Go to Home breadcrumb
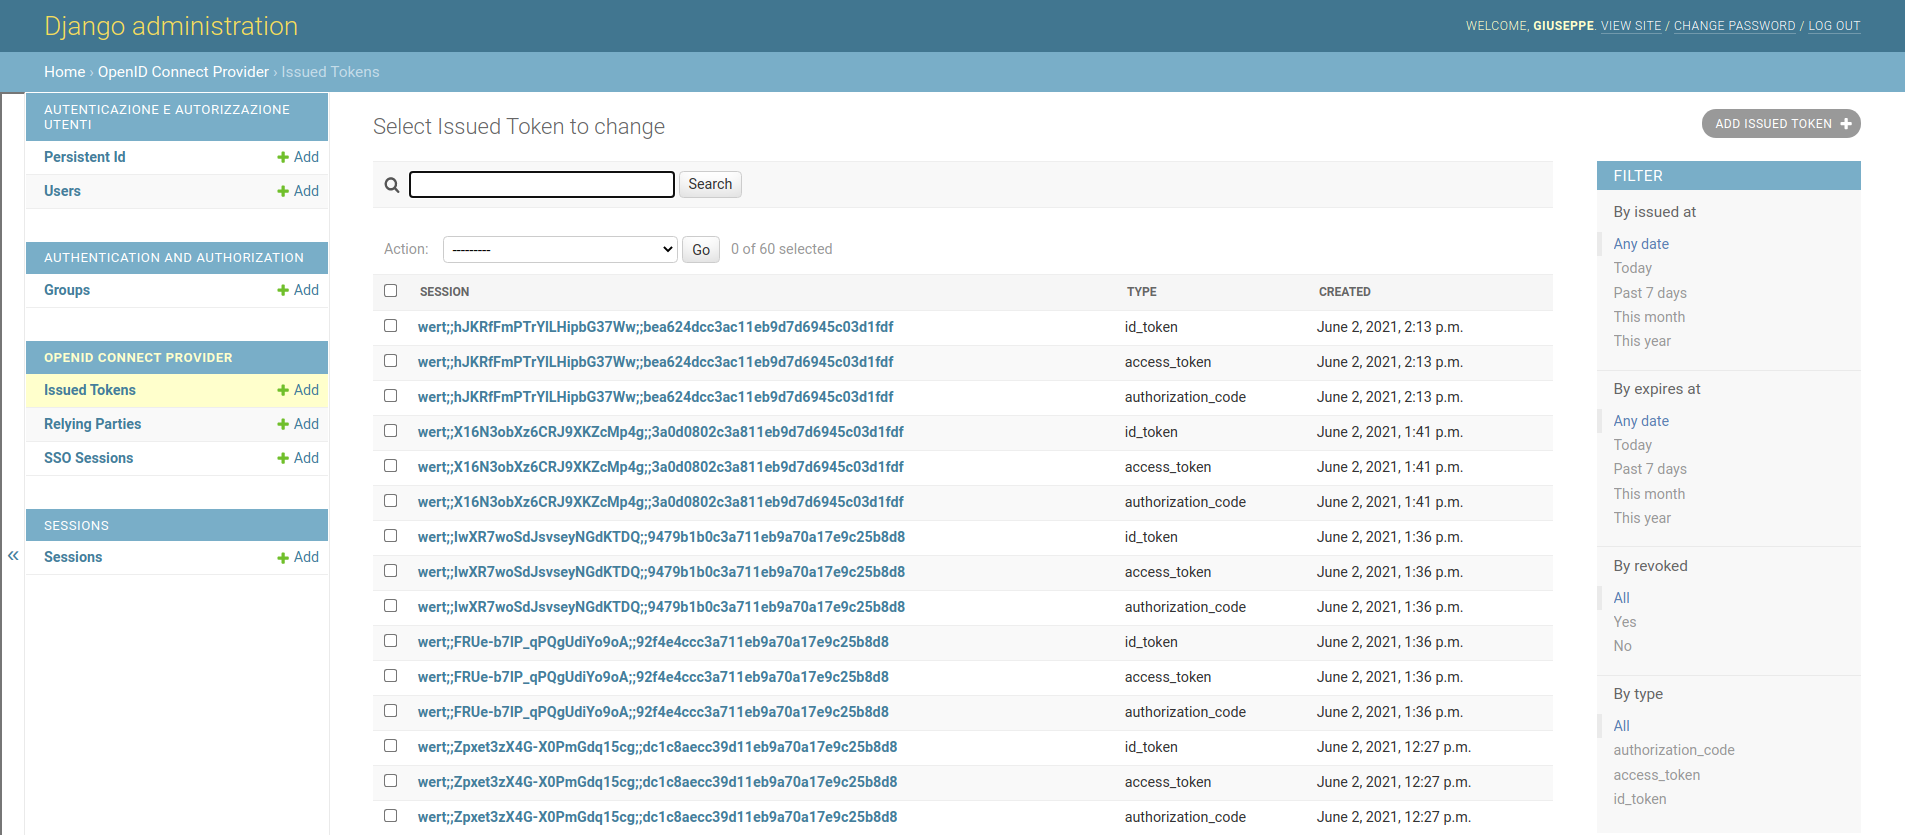 click(x=65, y=72)
